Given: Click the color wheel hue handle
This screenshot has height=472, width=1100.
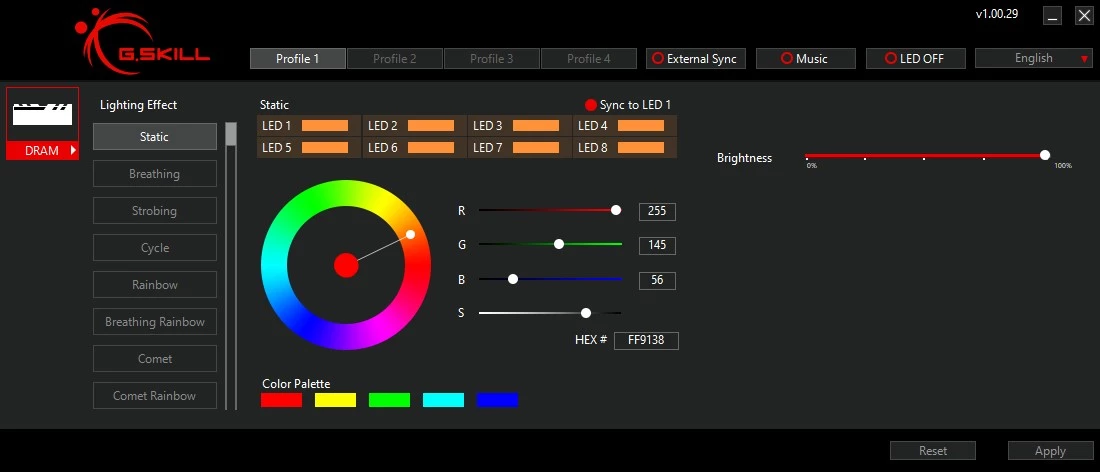Looking at the screenshot, I should 410,234.
